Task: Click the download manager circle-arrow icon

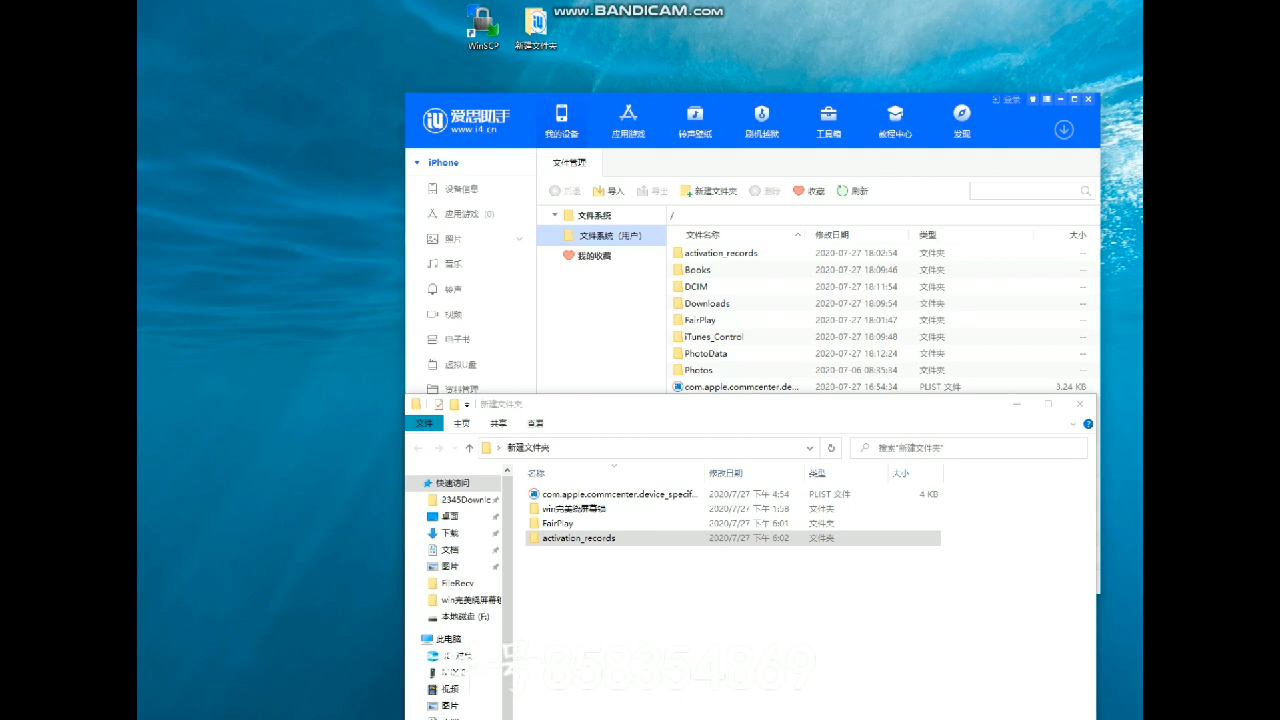Action: [1064, 129]
